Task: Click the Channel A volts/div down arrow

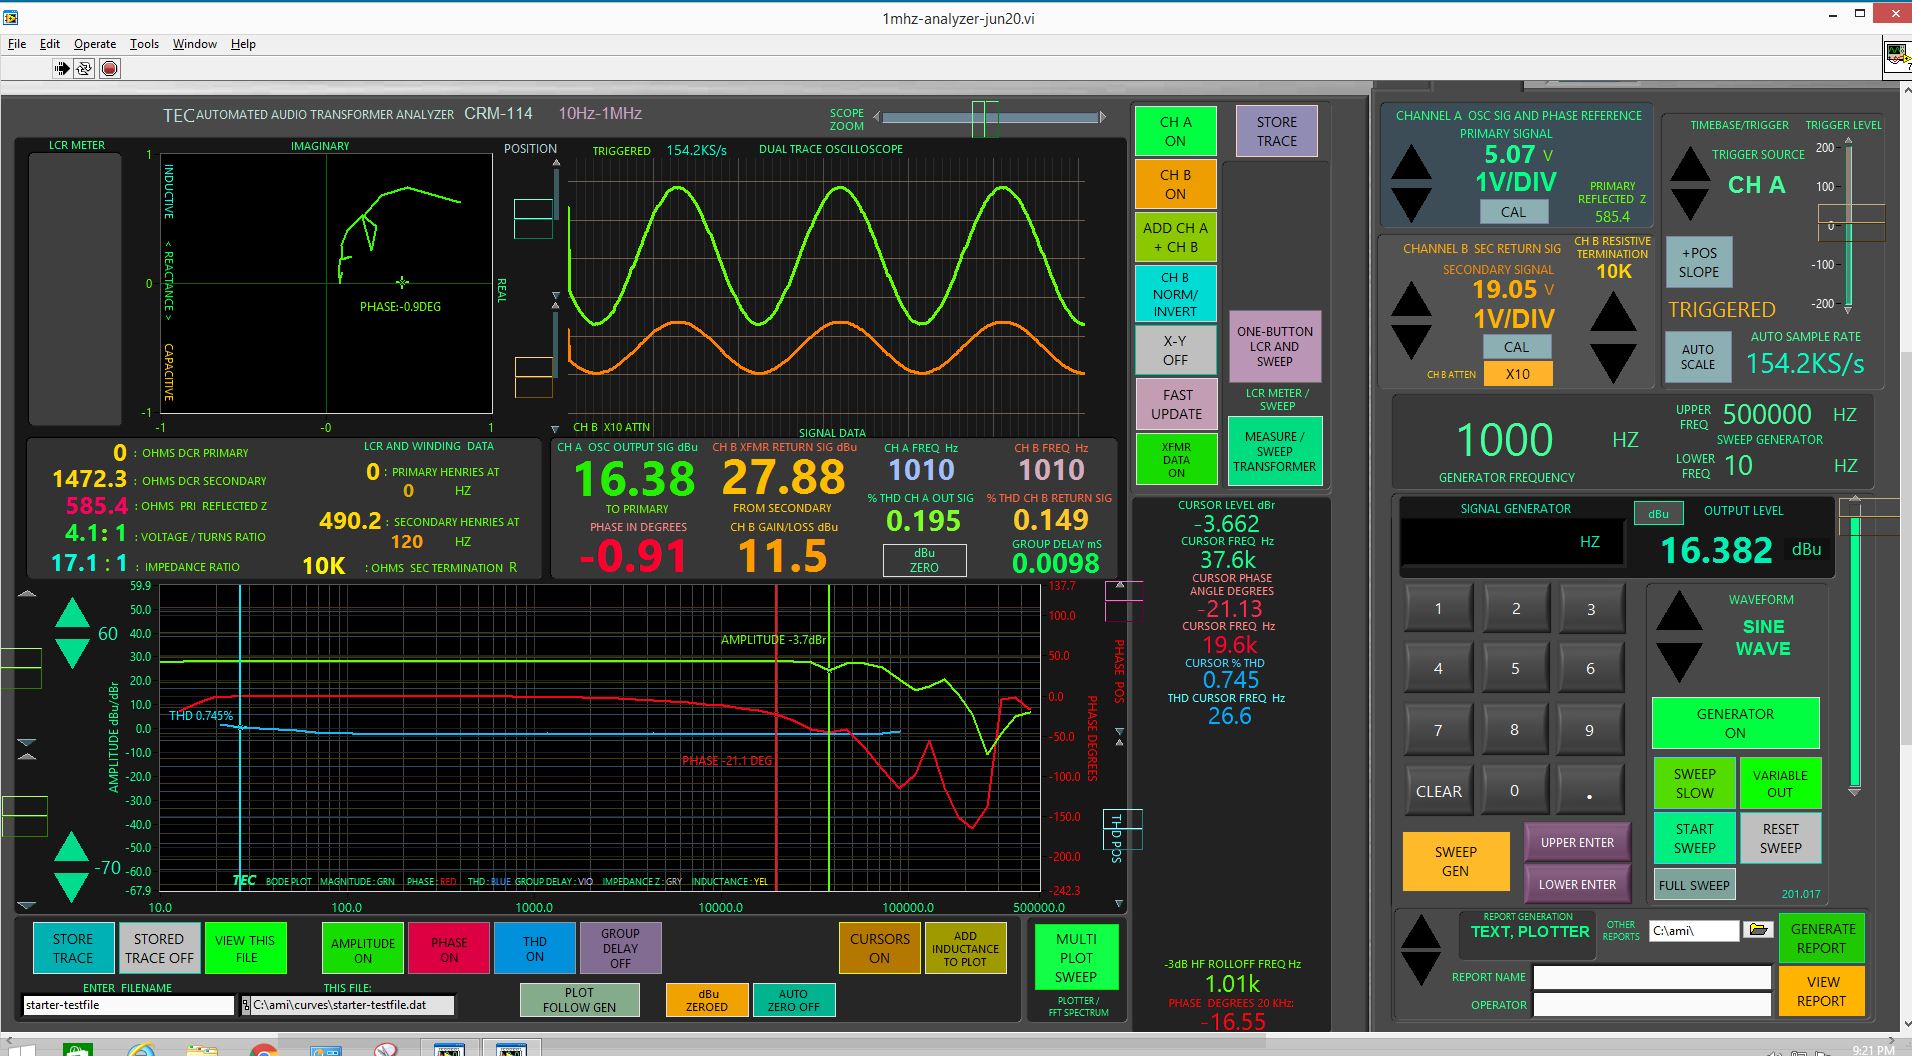Action: pyautogui.click(x=1411, y=205)
